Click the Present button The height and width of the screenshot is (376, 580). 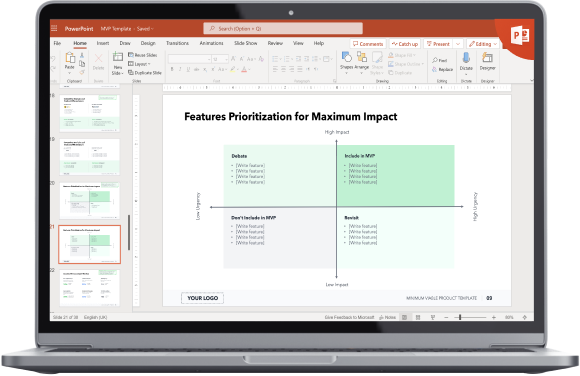tap(438, 44)
